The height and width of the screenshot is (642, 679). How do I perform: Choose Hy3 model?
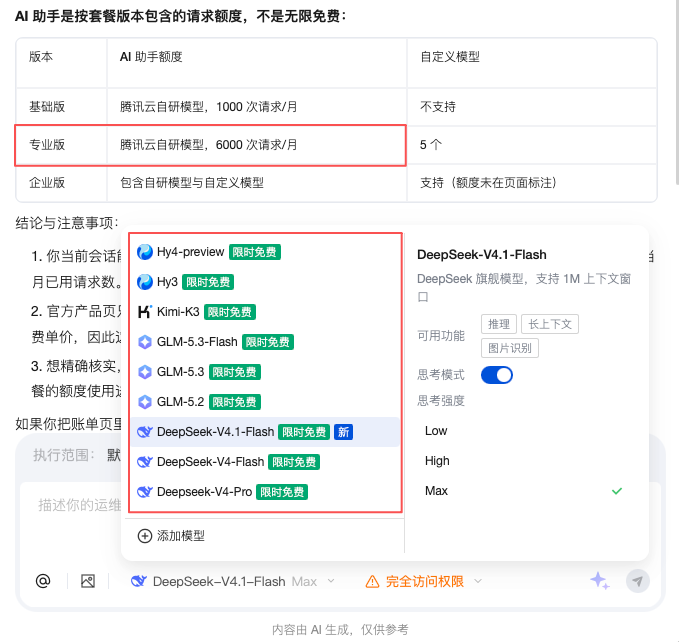click(x=265, y=282)
